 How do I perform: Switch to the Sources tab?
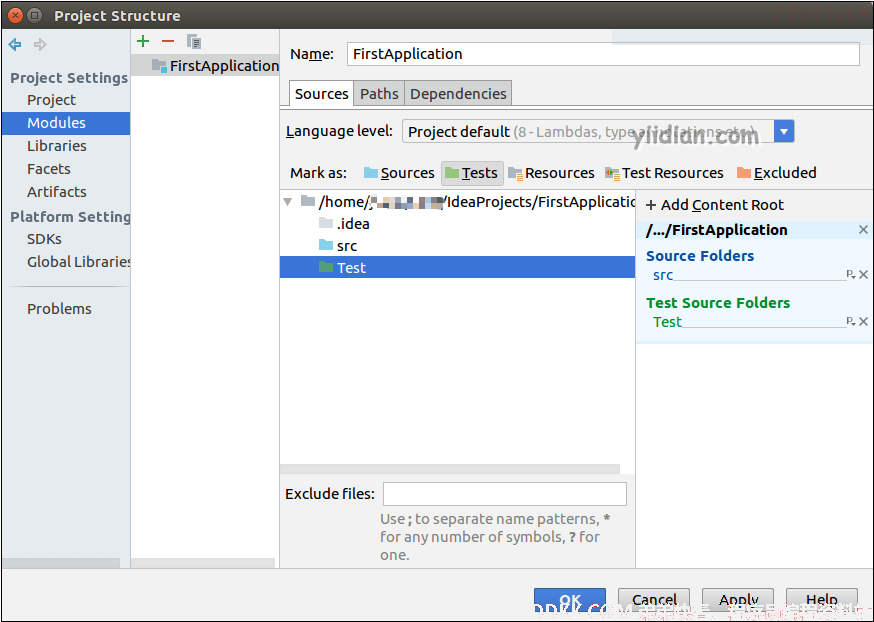click(322, 94)
